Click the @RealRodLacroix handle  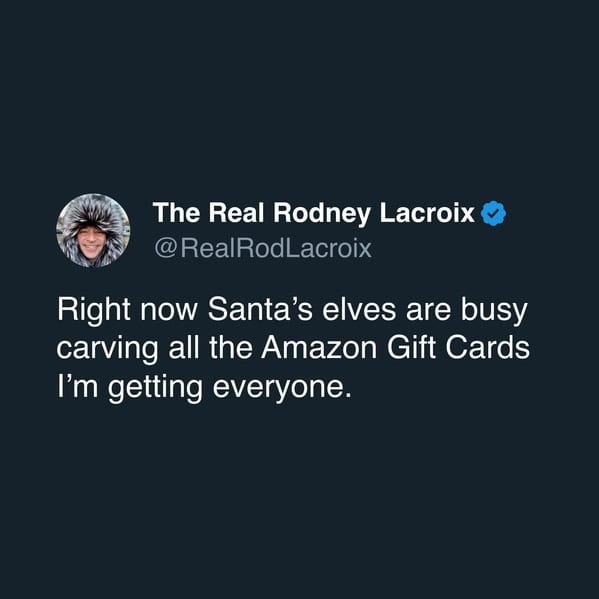coord(263,248)
